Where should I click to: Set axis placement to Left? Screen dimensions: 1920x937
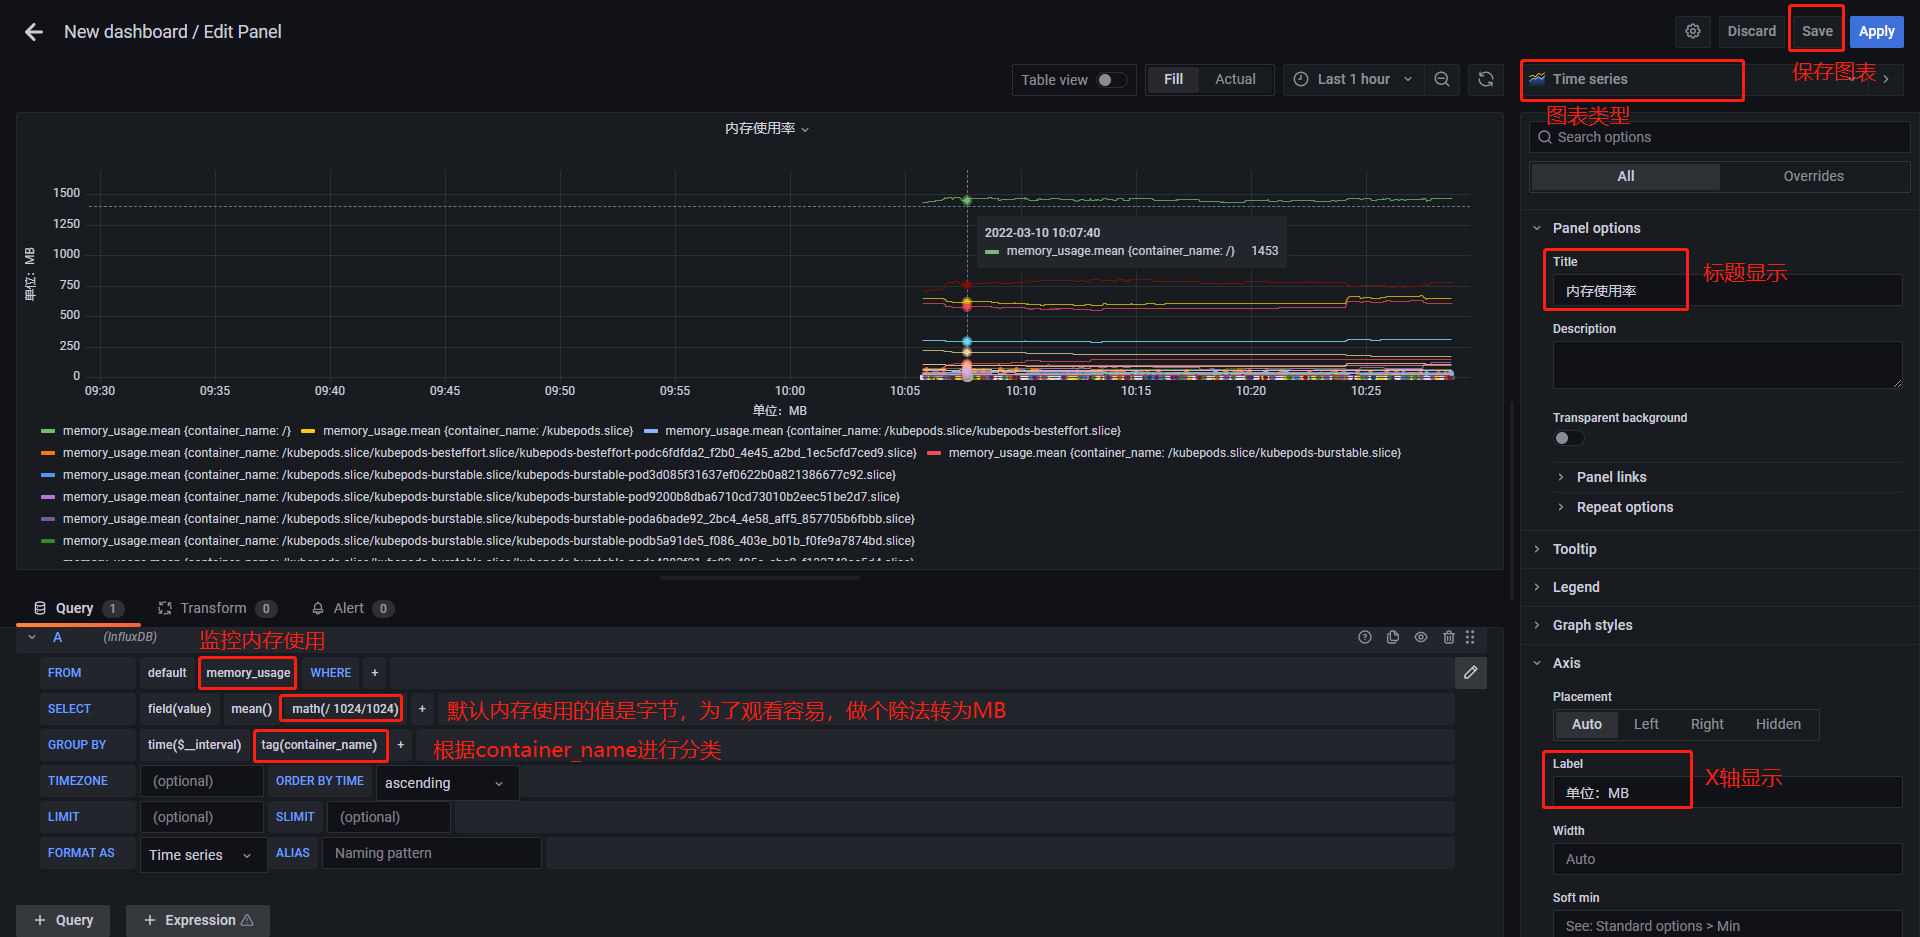(1645, 724)
